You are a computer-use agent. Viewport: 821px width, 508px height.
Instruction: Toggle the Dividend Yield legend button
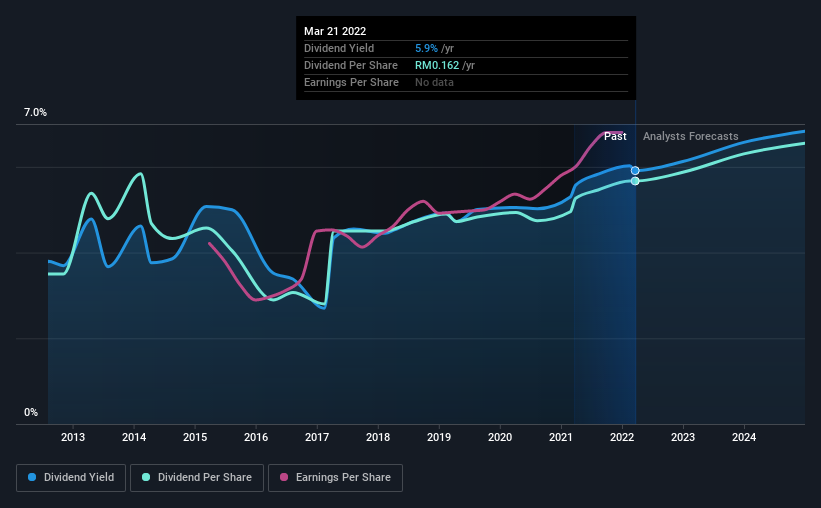pyautogui.click(x=71, y=478)
